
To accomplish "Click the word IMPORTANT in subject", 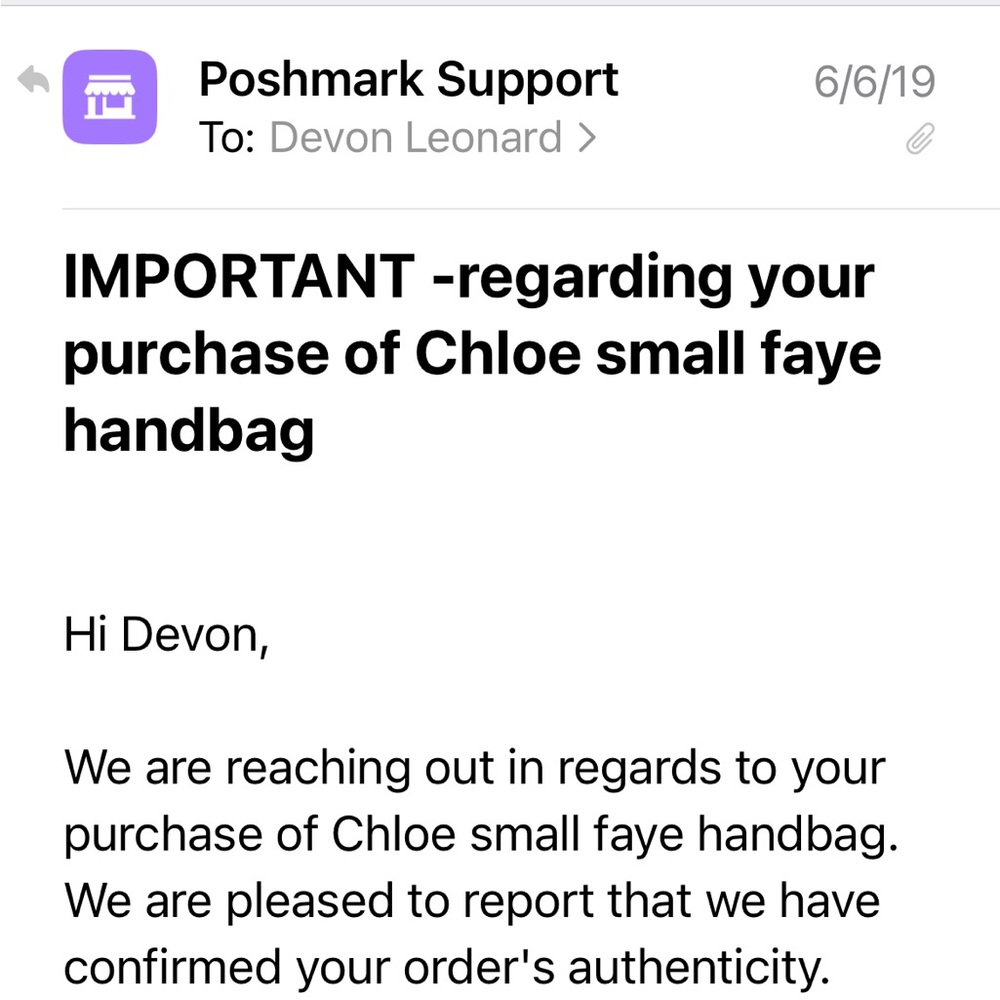I will click(239, 276).
